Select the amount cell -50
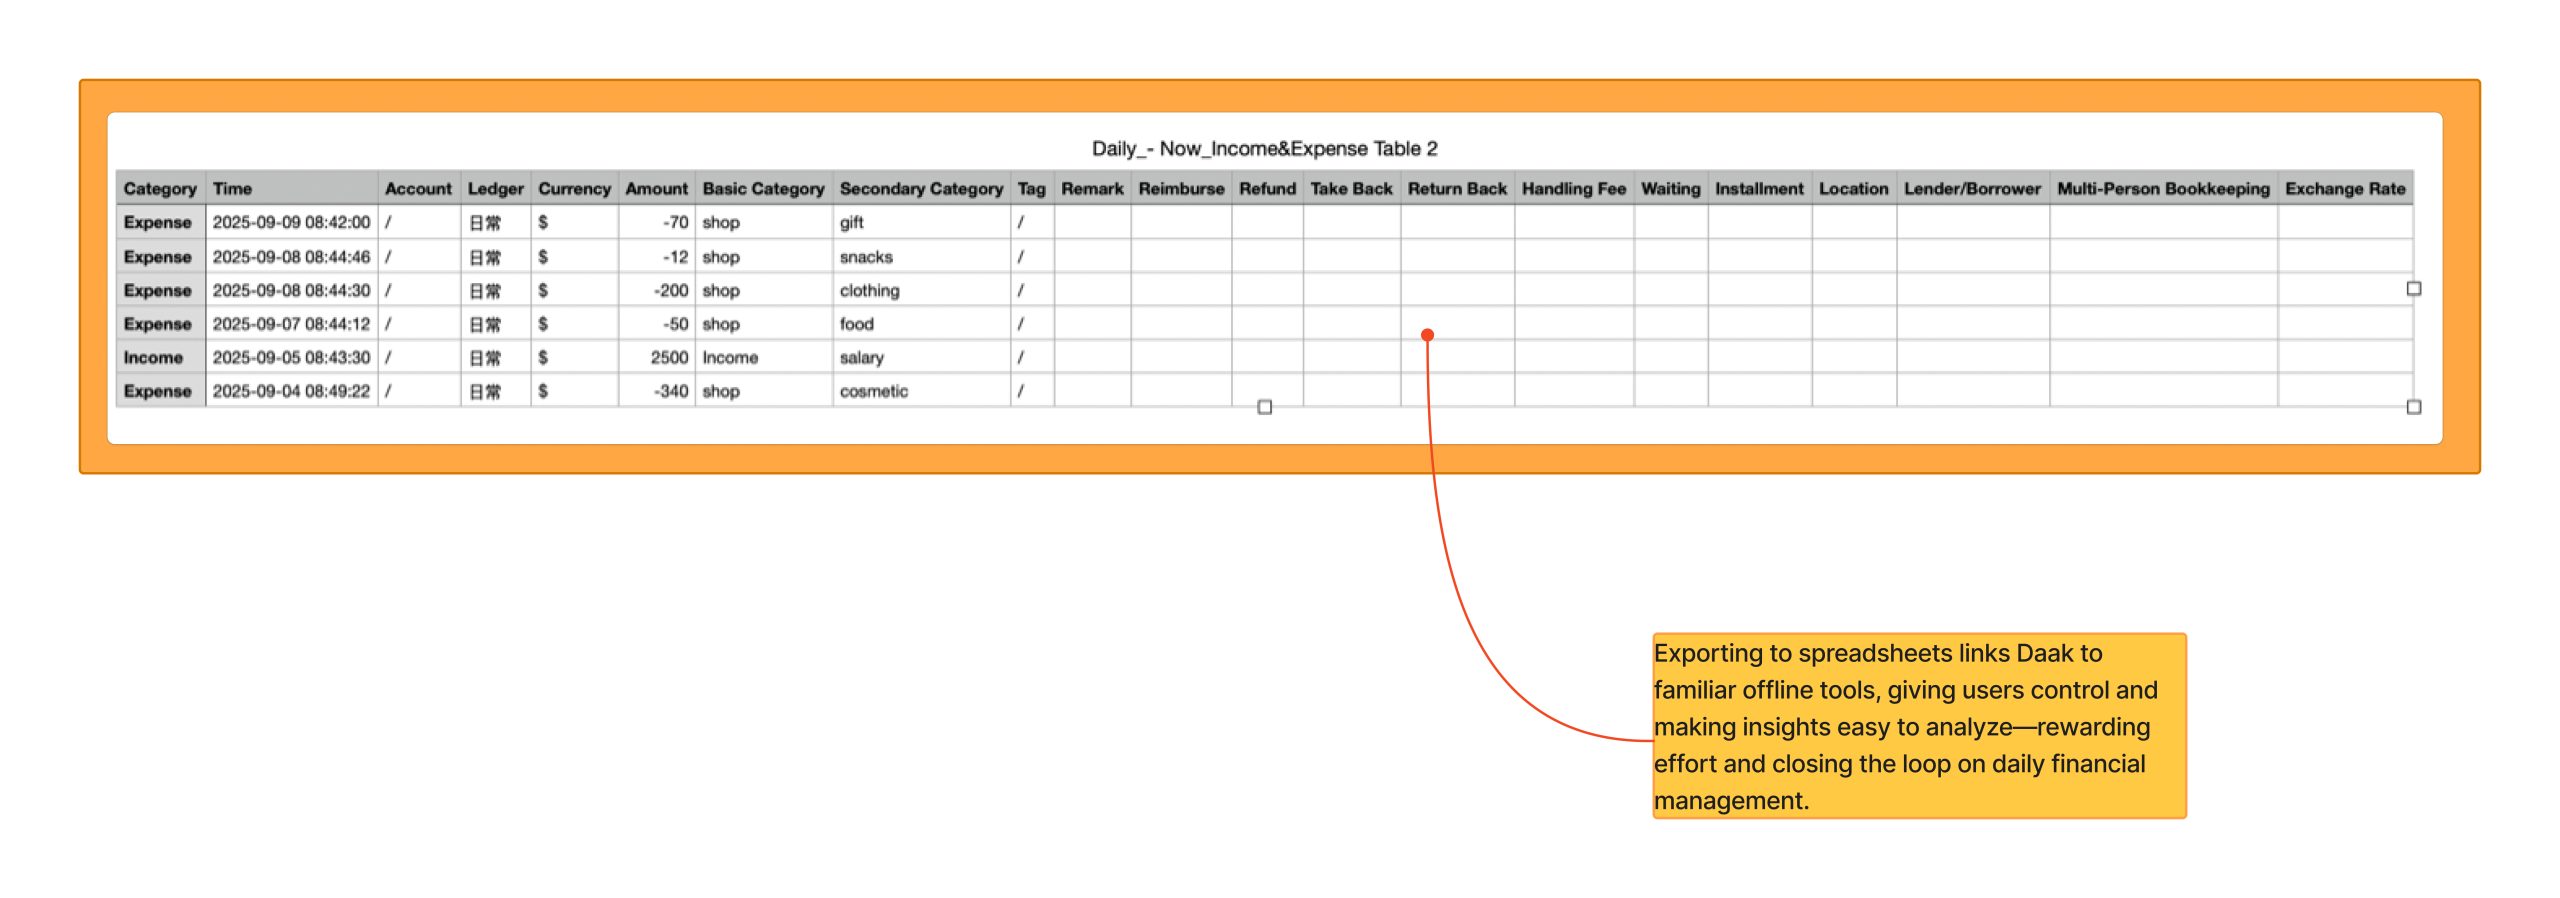The image size is (2560, 898). [x=656, y=324]
